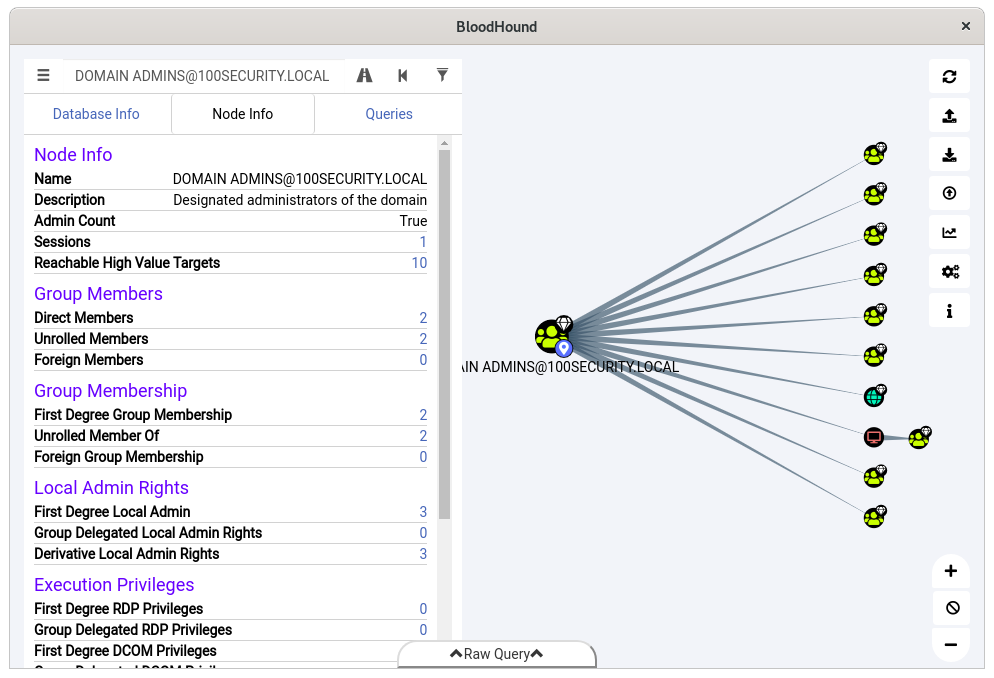Screen dimensions: 994x678
Task: Click the import graph icon
Action: [x=949, y=155]
